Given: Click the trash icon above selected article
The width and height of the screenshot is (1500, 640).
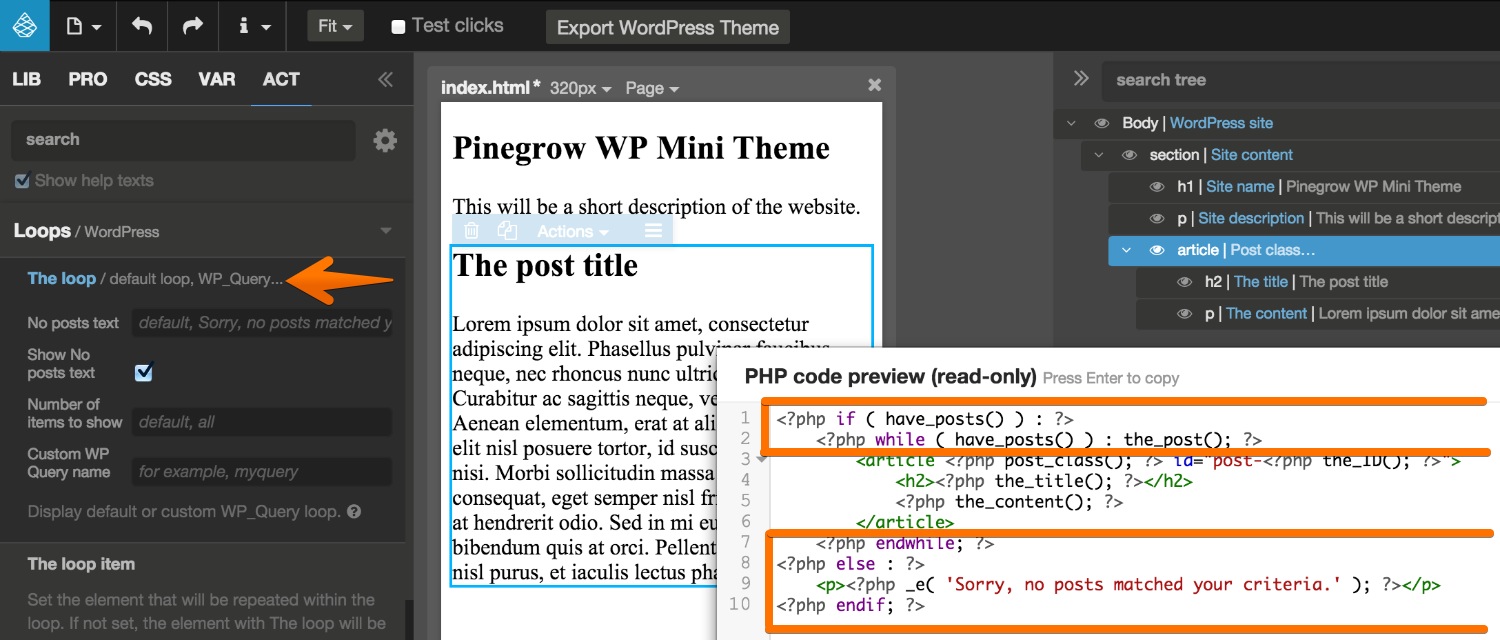Looking at the screenshot, I should [472, 231].
